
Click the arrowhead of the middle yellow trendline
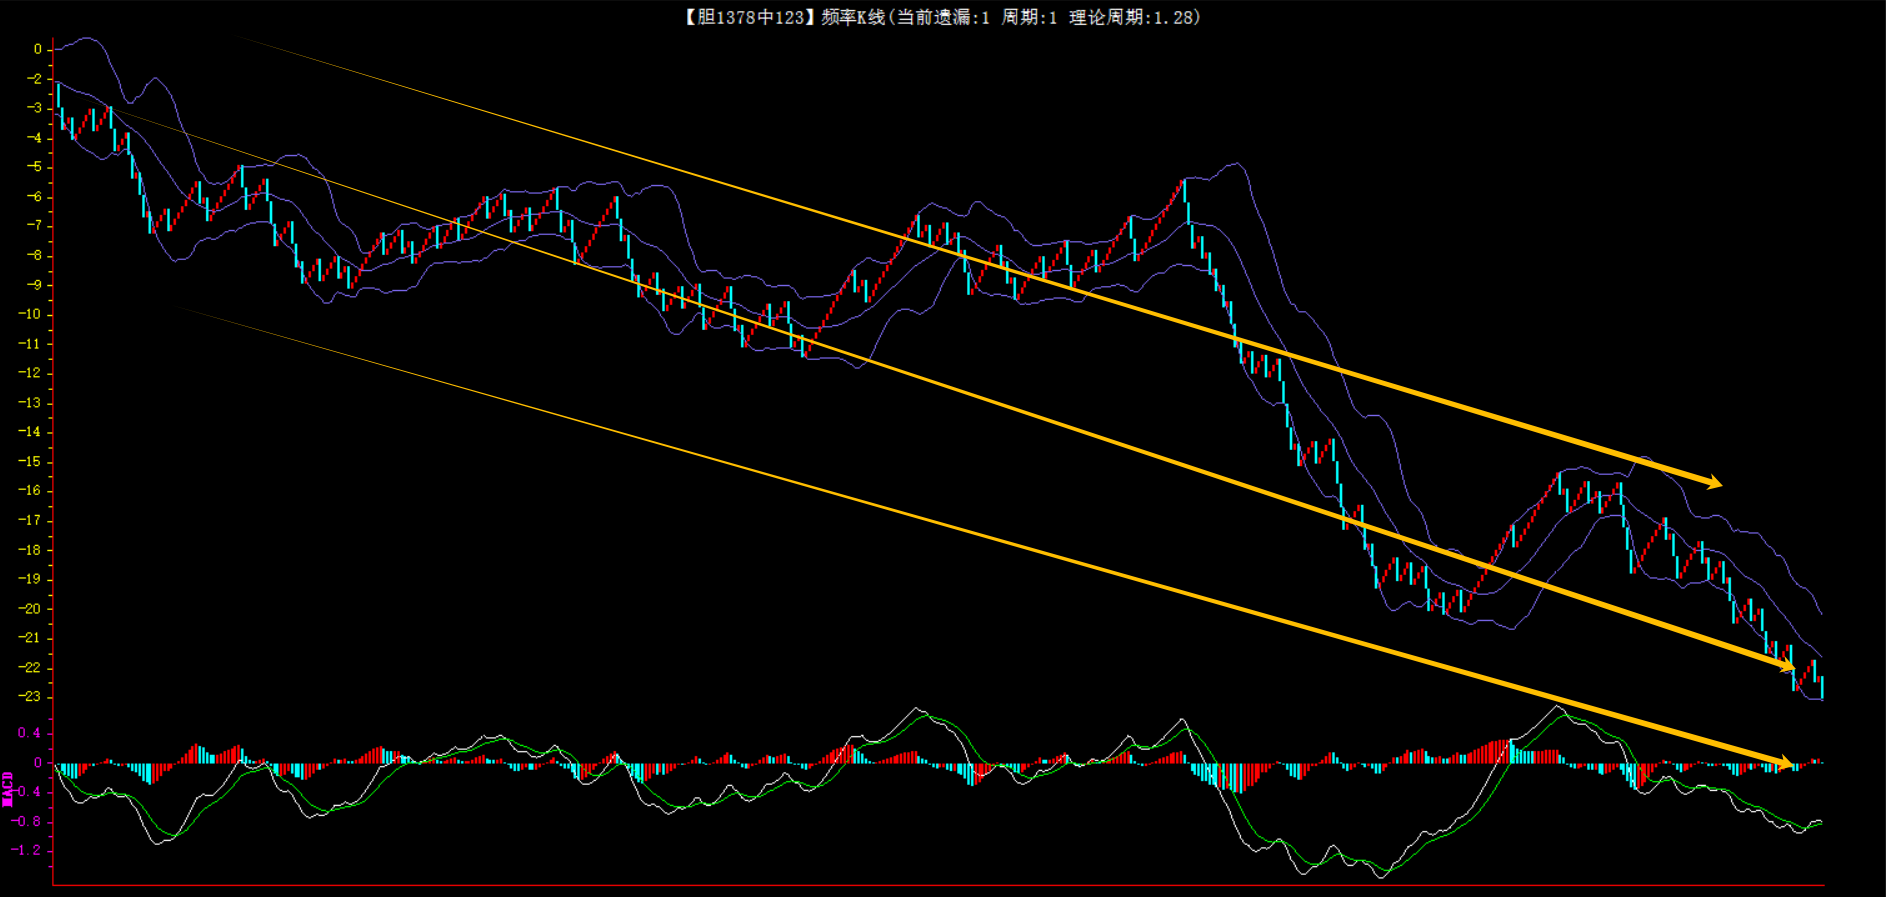(1787, 666)
